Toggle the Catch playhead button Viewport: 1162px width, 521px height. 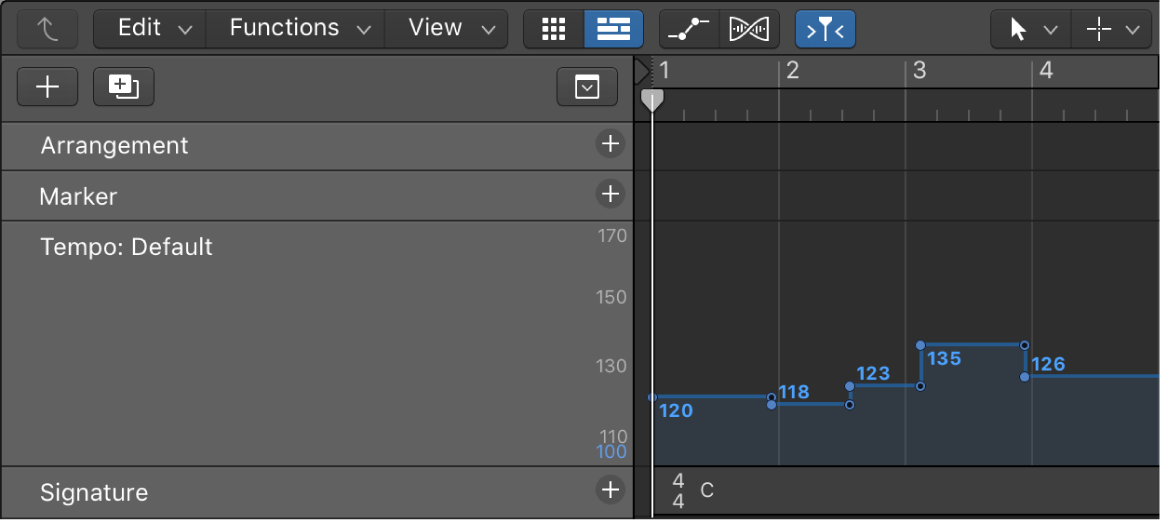click(x=826, y=29)
